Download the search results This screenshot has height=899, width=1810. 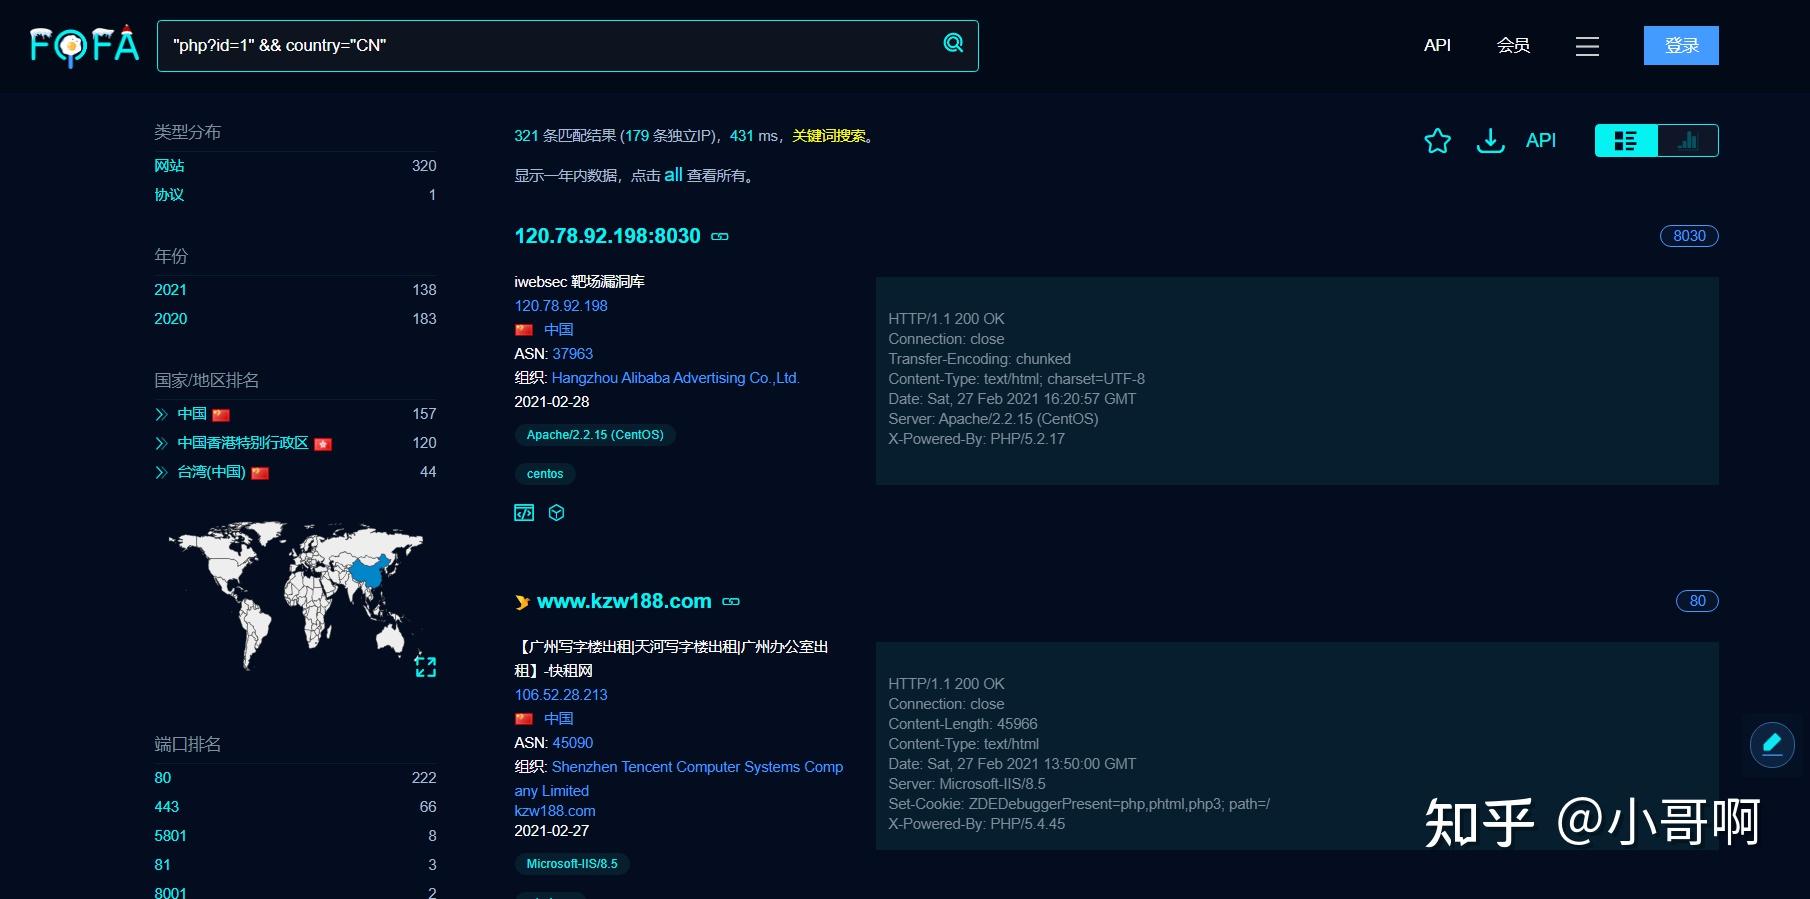[x=1490, y=141]
